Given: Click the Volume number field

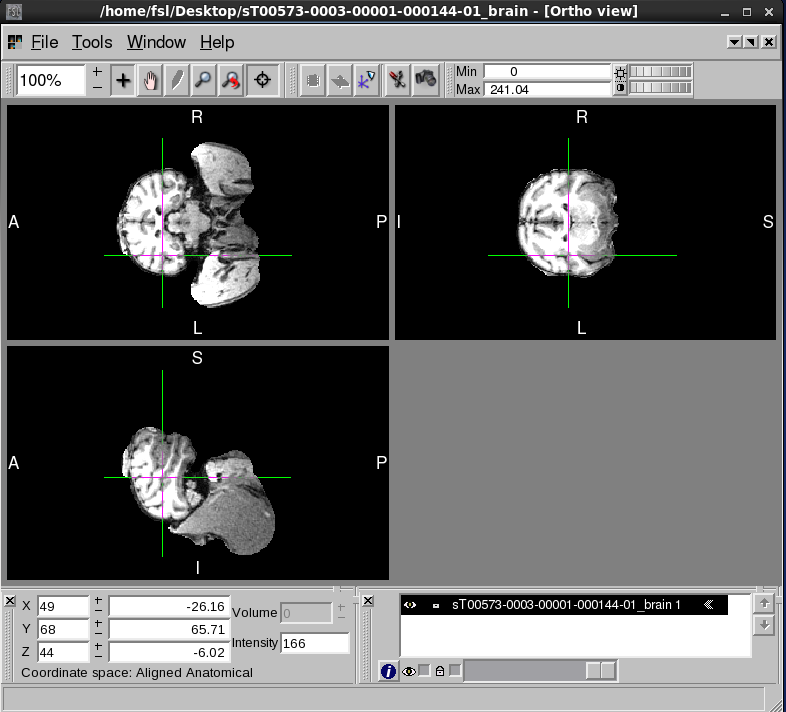Looking at the screenshot, I should pyautogui.click(x=306, y=613).
